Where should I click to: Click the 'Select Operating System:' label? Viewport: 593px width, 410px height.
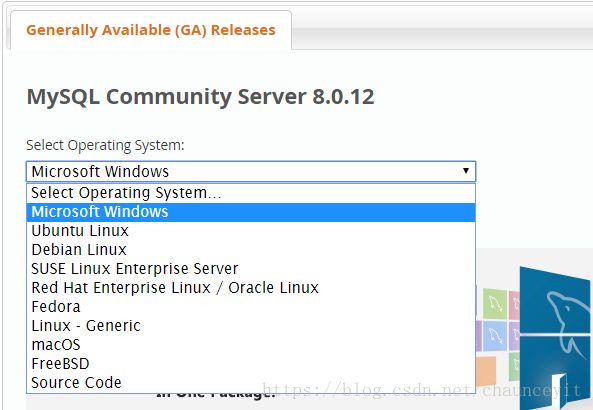pos(105,145)
